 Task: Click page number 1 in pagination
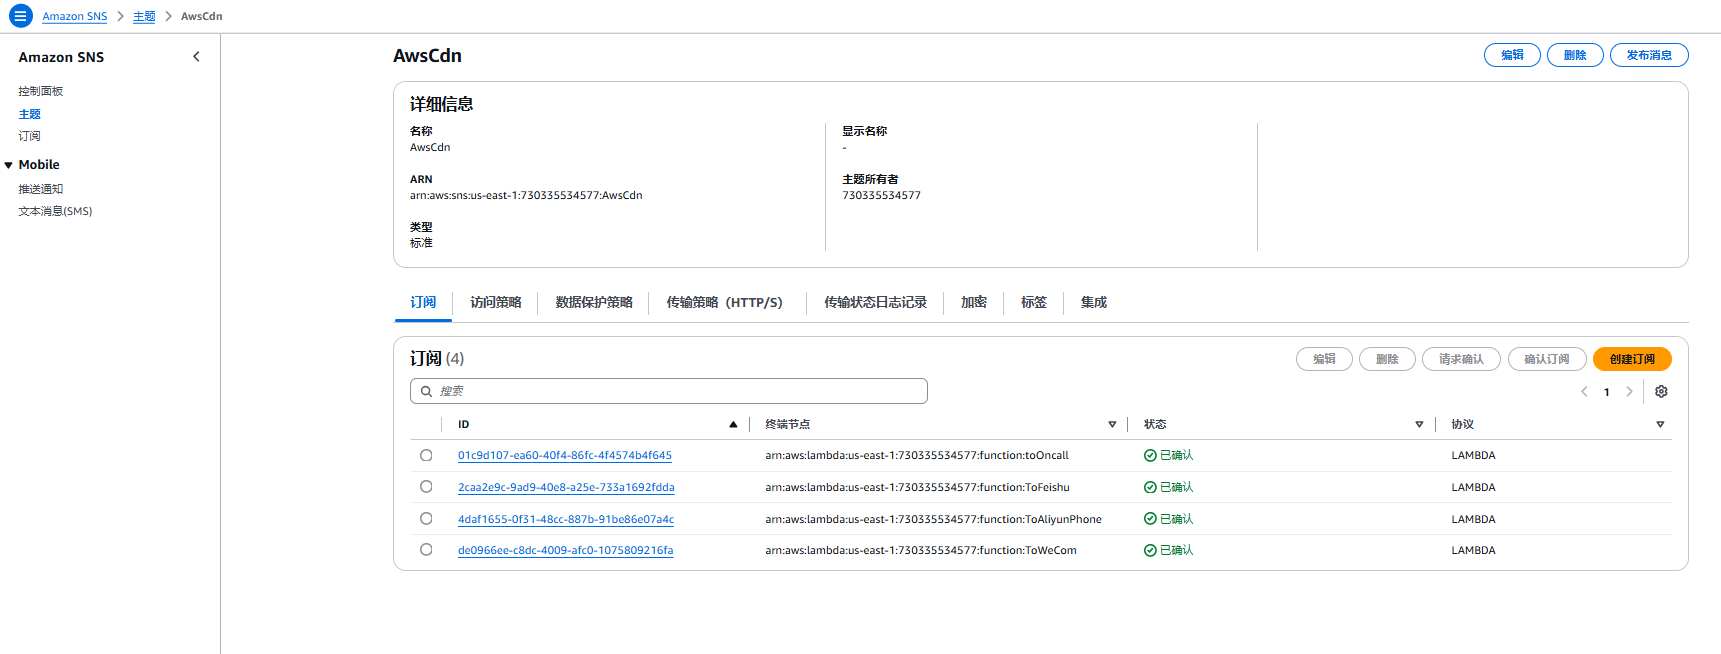pos(1607,392)
